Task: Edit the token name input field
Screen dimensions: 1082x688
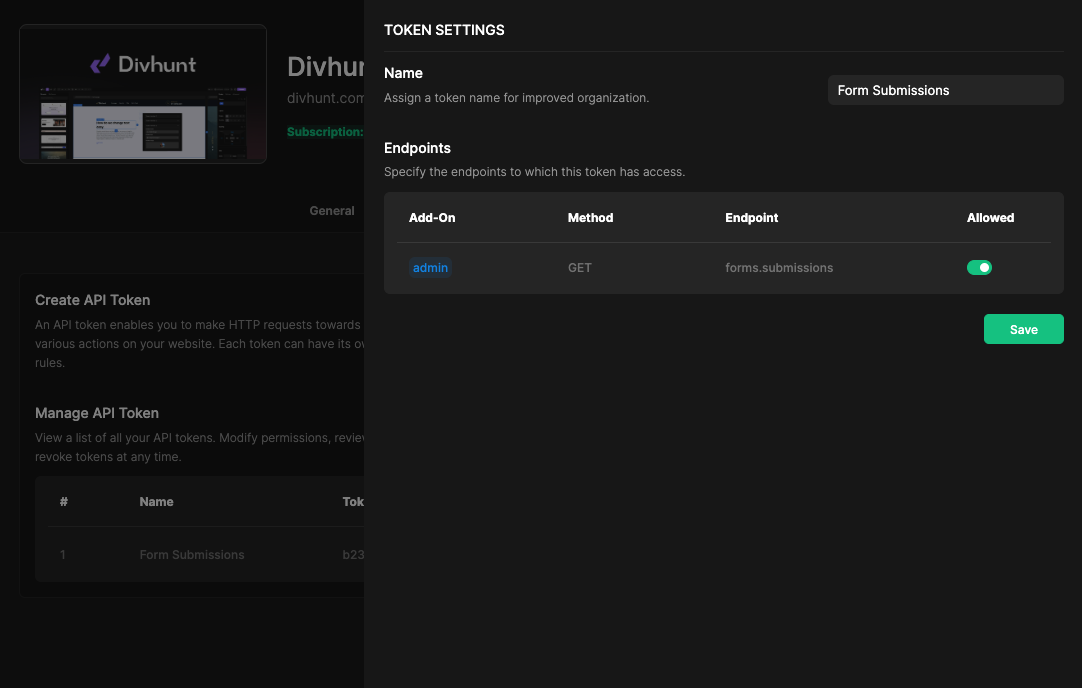Action: click(945, 90)
